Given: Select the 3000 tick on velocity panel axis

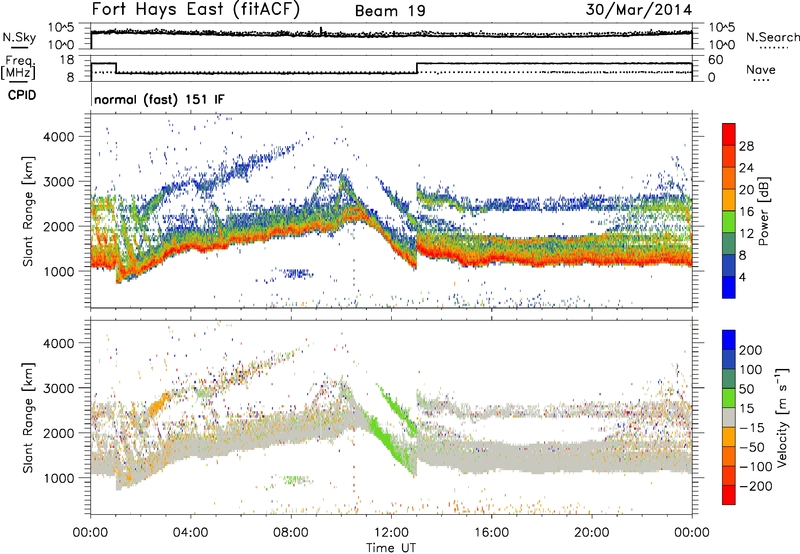Looking at the screenshot, I should click(59, 388).
